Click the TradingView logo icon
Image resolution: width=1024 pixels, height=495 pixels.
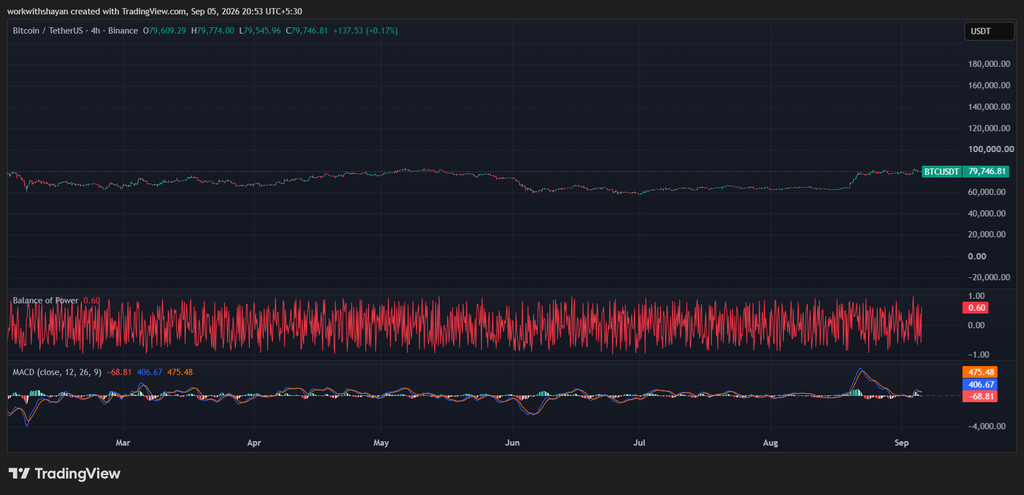(x=18, y=473)
